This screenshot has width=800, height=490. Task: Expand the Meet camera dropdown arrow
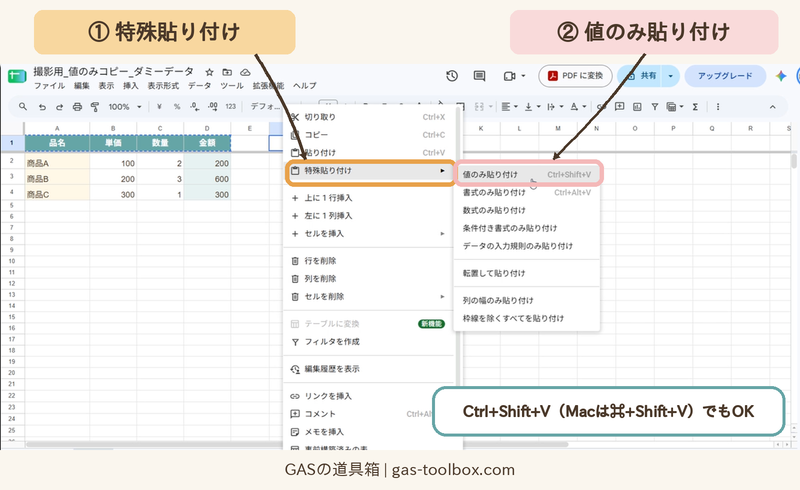(x=523, y=76)
